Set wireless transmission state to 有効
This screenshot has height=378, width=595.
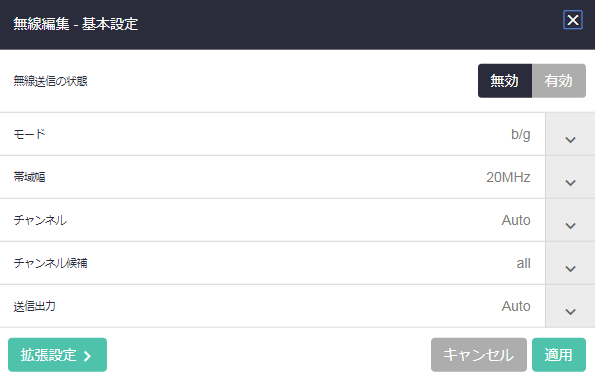coord(559,81)
